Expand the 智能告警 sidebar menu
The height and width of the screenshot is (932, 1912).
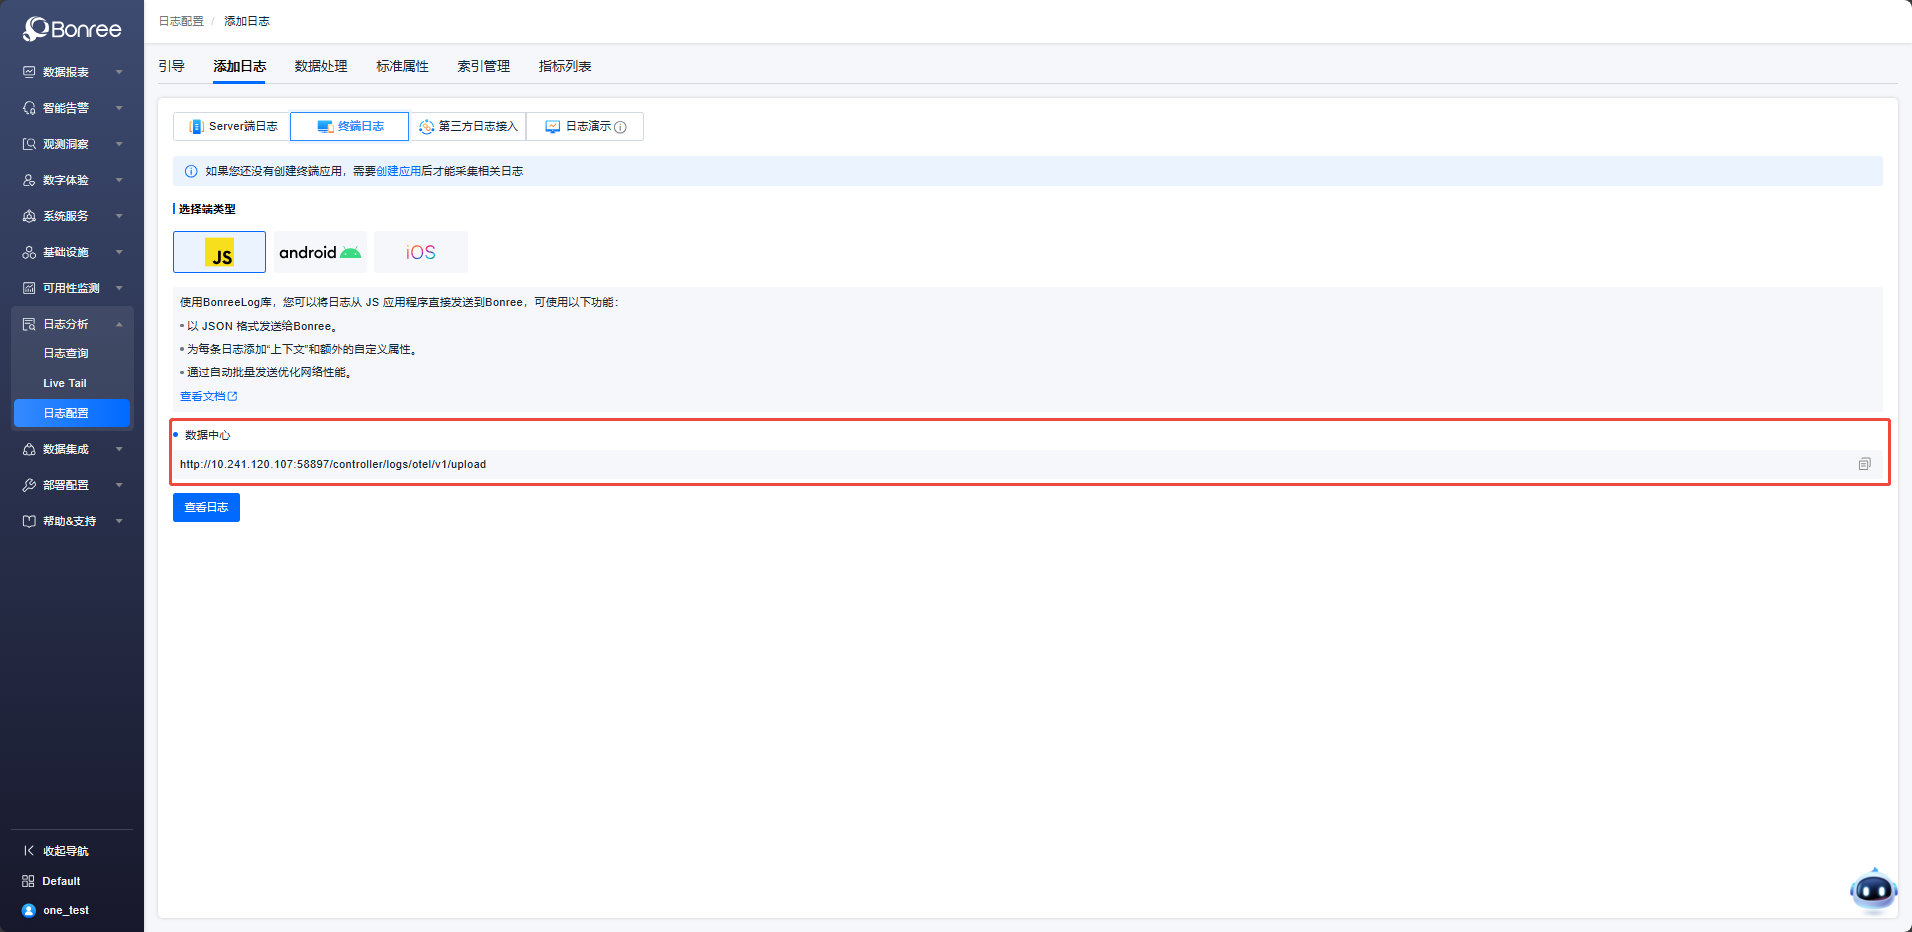click(72, 108)
